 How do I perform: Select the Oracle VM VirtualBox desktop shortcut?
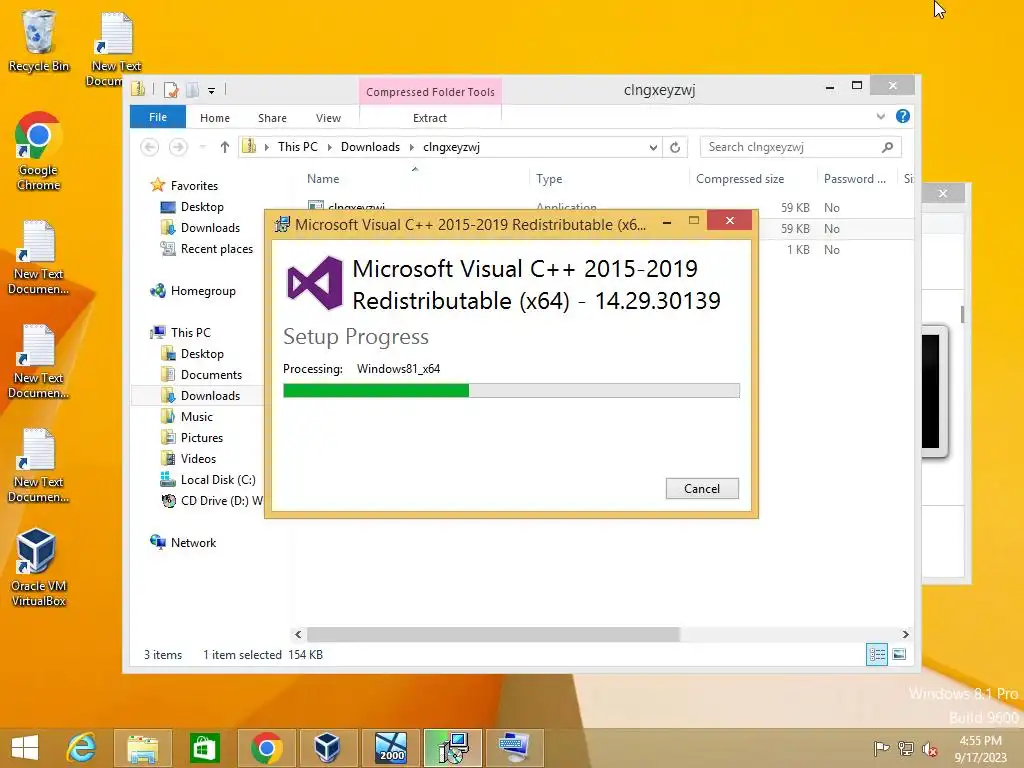(38, 568)
